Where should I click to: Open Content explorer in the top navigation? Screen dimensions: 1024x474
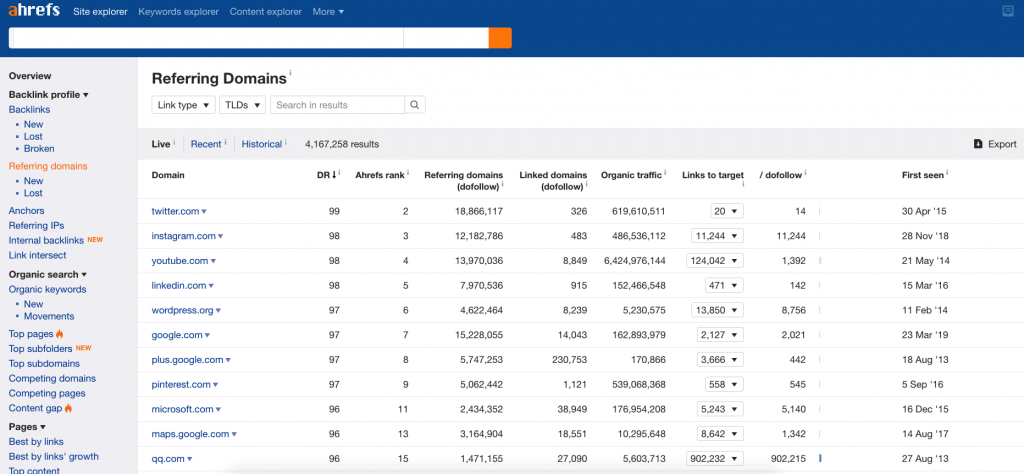click(x=266, y=12)
